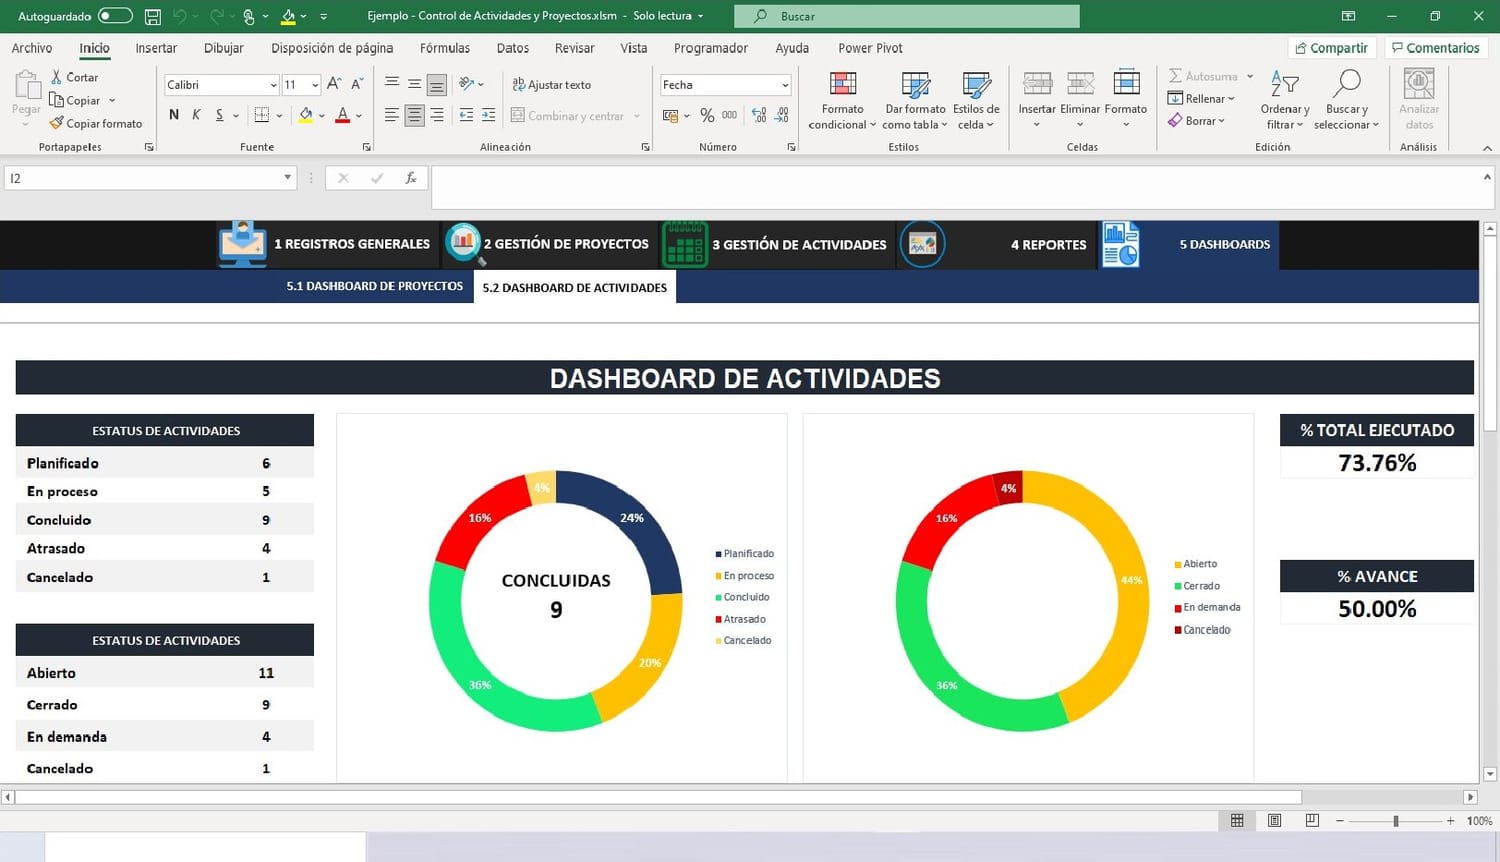The width and height of the screenshot is (1500, 862).
Task: Apply italic with the K button
Action: point(196,115)
